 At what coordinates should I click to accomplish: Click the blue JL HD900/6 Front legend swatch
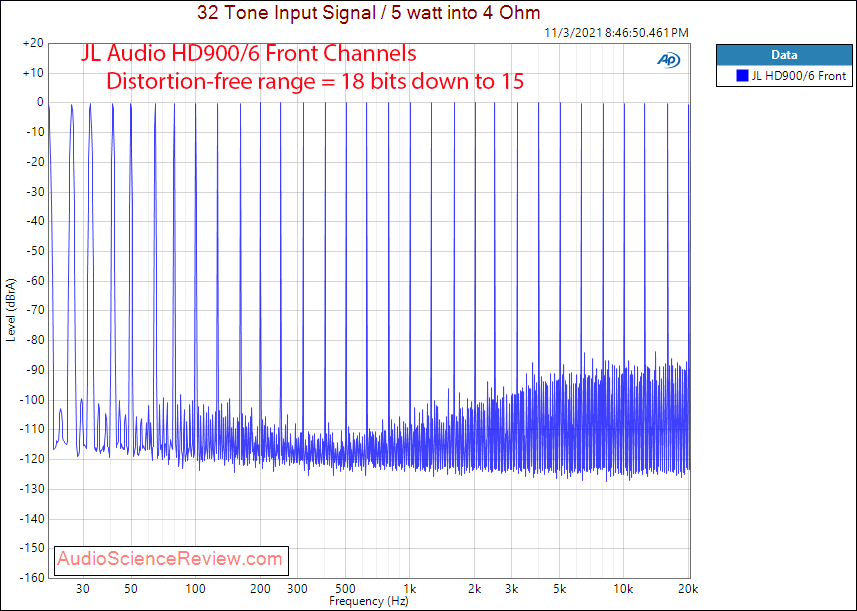tap(742, 75)
